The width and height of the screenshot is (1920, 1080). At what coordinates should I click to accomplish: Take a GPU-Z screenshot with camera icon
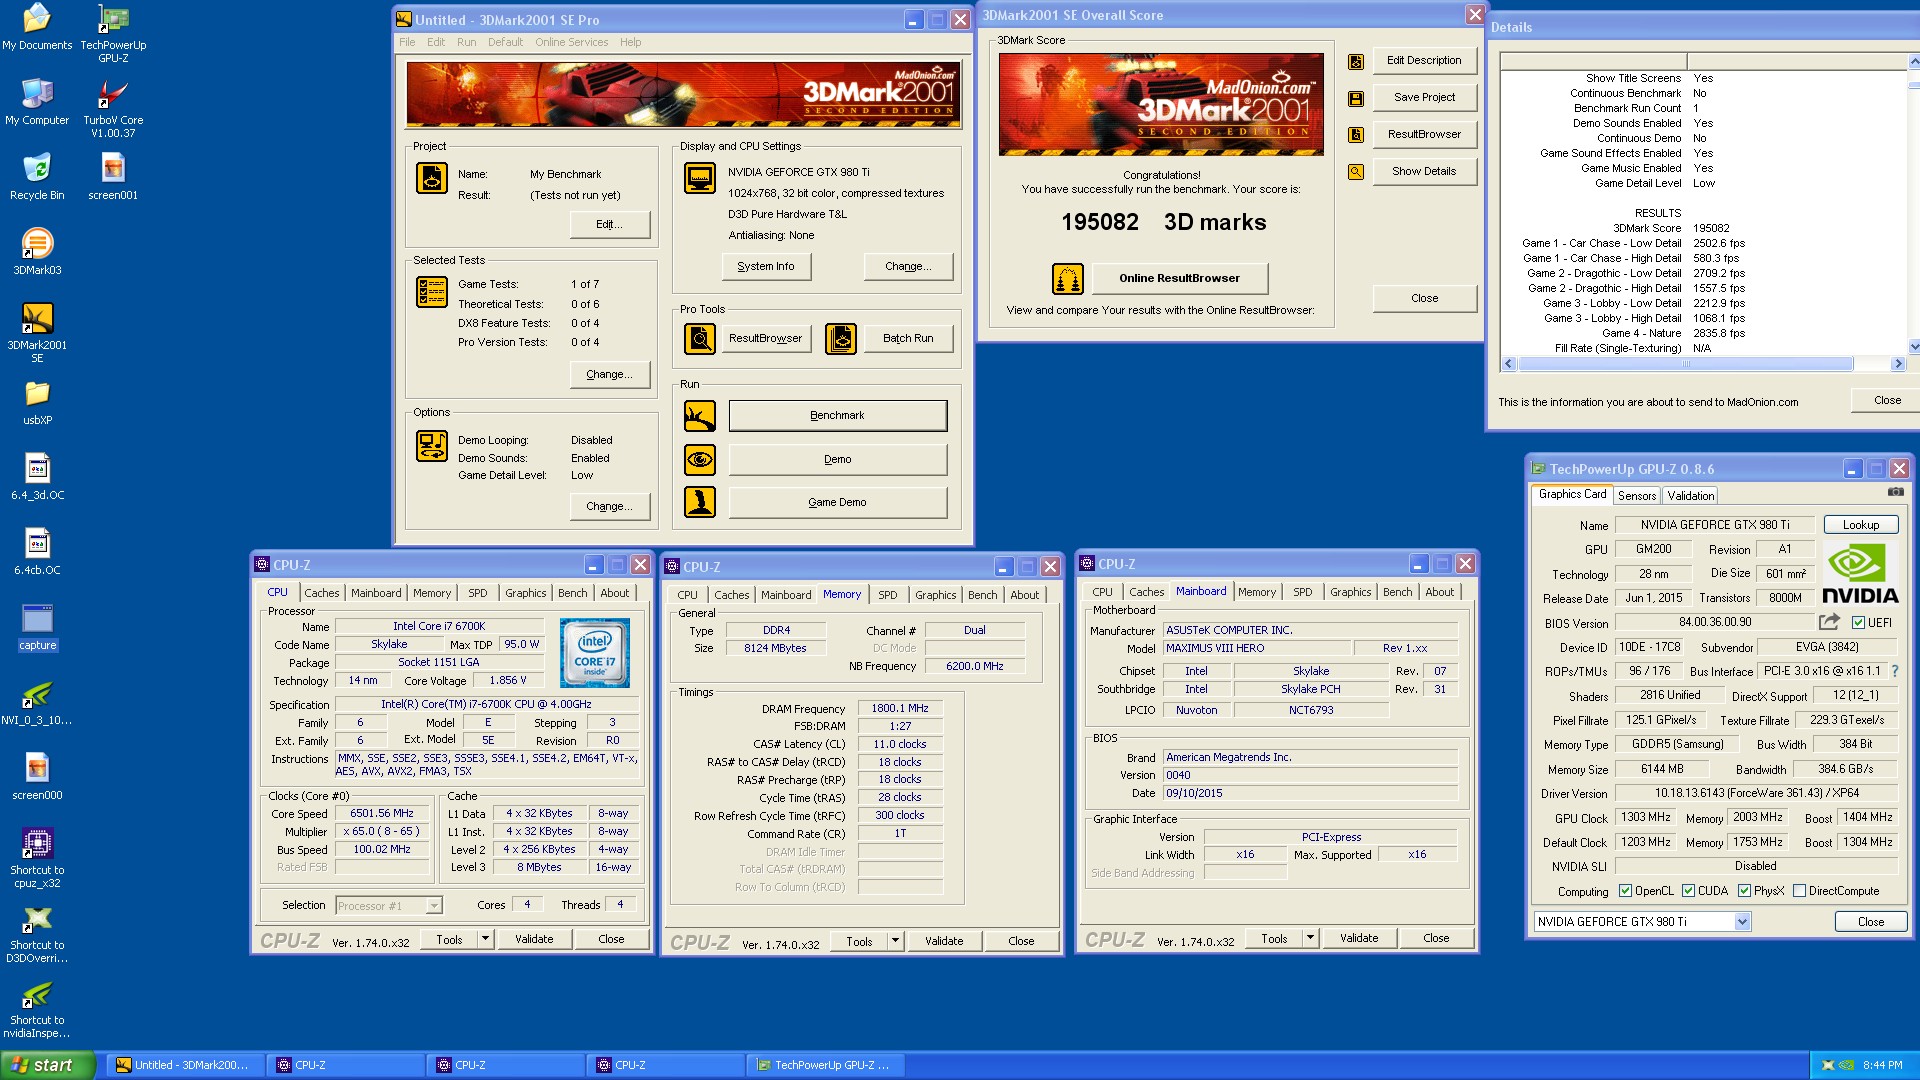pos(1895,492)
